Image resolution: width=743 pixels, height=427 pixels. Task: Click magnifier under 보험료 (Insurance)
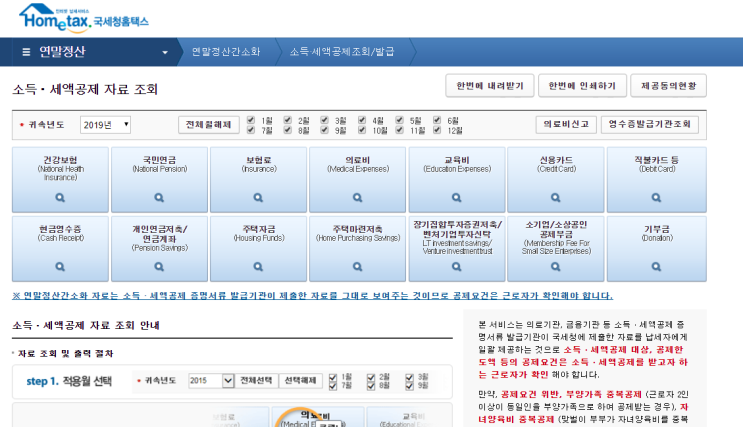coord(258,198)
